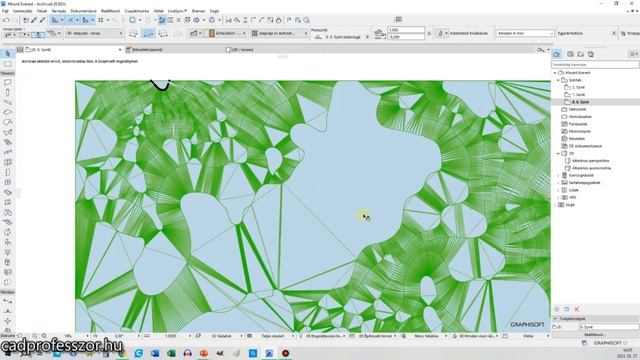Open the Ablak menu
Viewport: 640px width, 360px height.
coord(158,11)
